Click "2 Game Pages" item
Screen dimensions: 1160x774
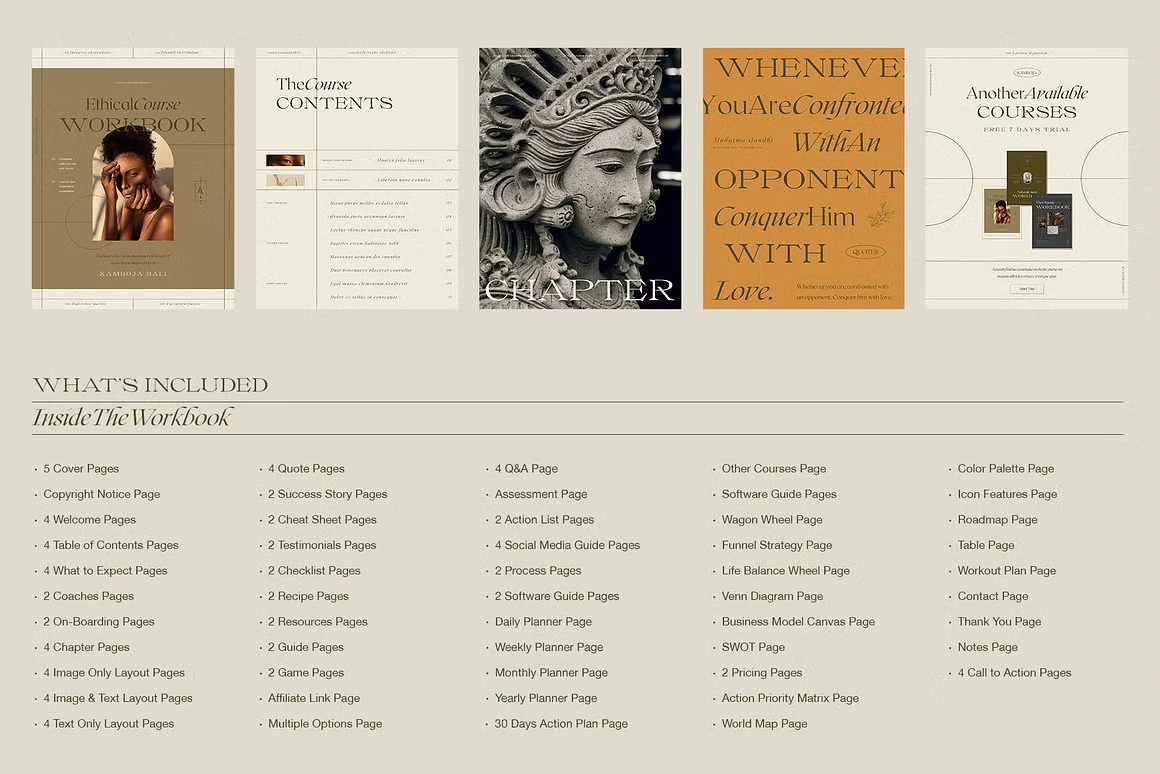point(306,673)
